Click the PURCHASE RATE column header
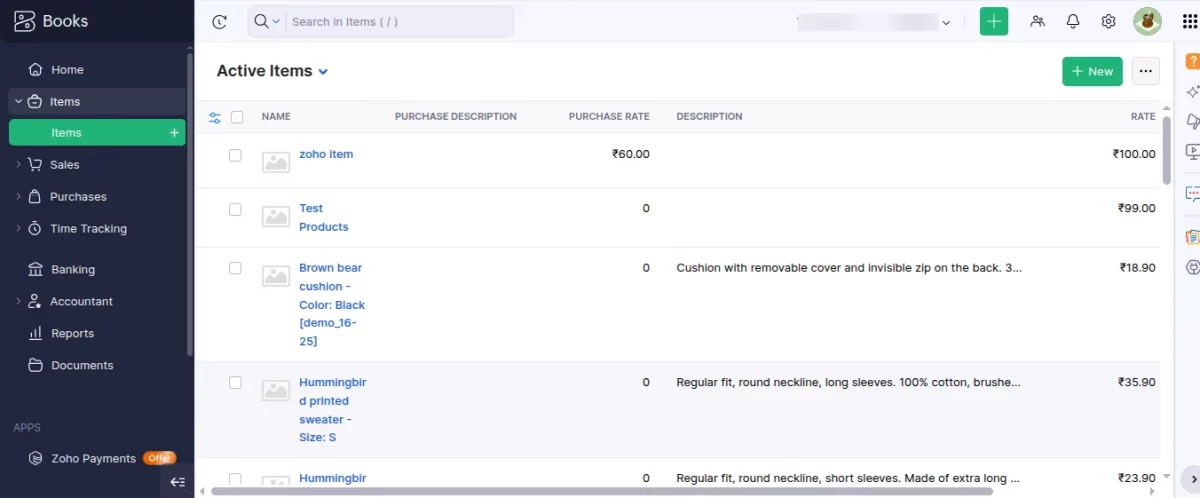This screenshot has width=1200, height=498. (609, 117)
